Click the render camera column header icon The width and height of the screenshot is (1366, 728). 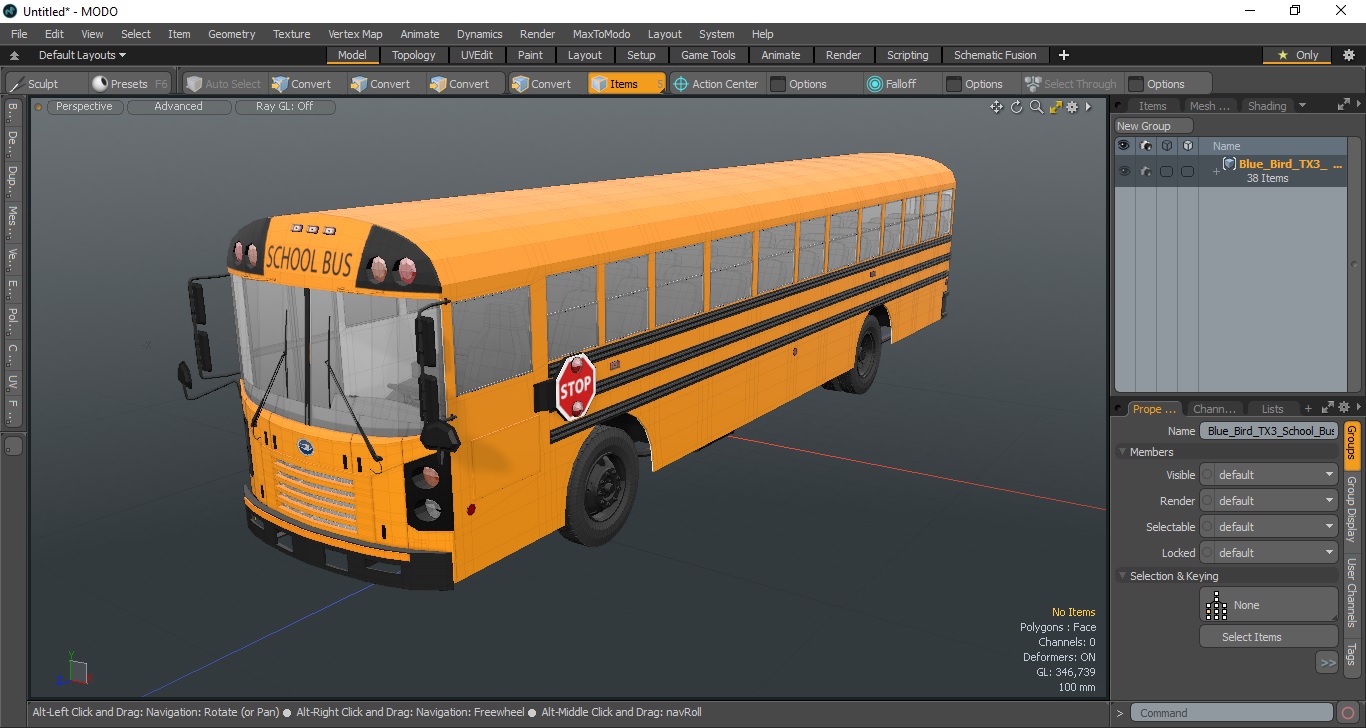tap(1145, 146)
